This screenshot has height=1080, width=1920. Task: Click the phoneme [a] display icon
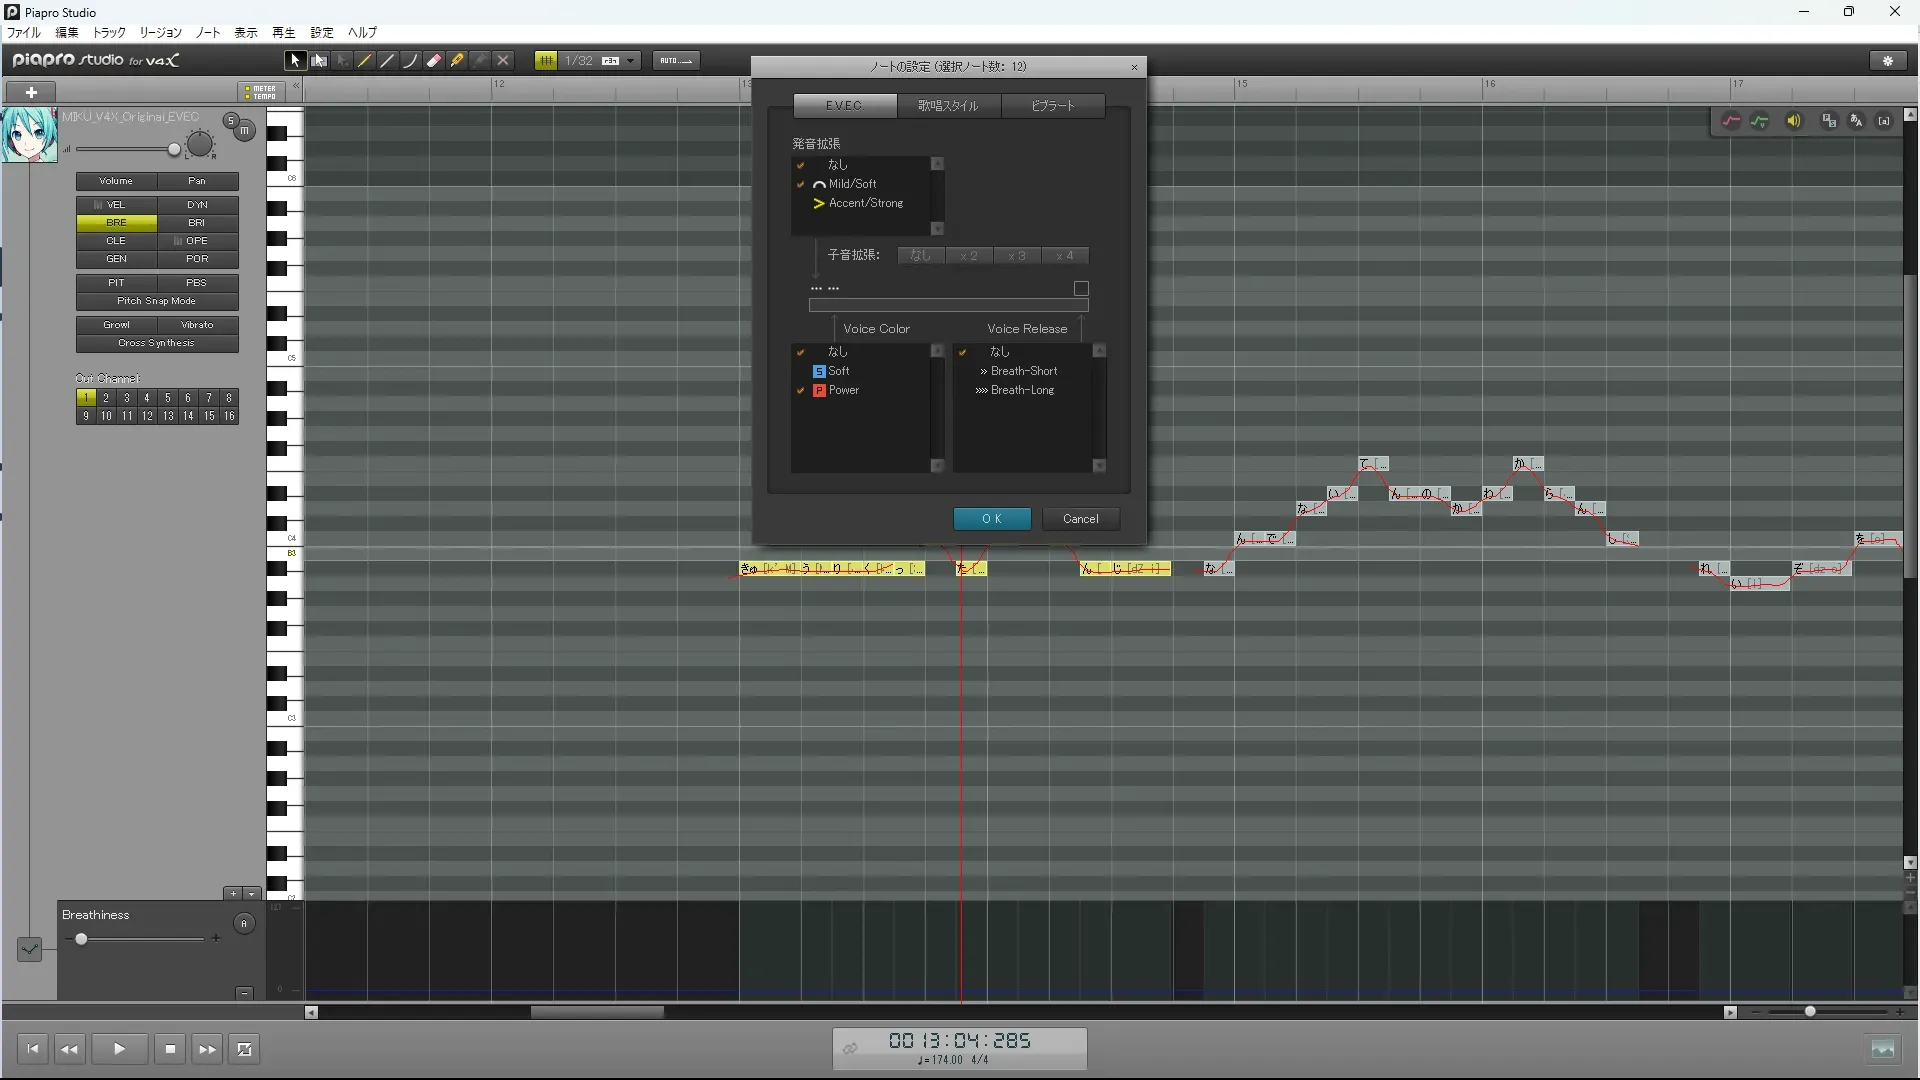(1884, 121)
